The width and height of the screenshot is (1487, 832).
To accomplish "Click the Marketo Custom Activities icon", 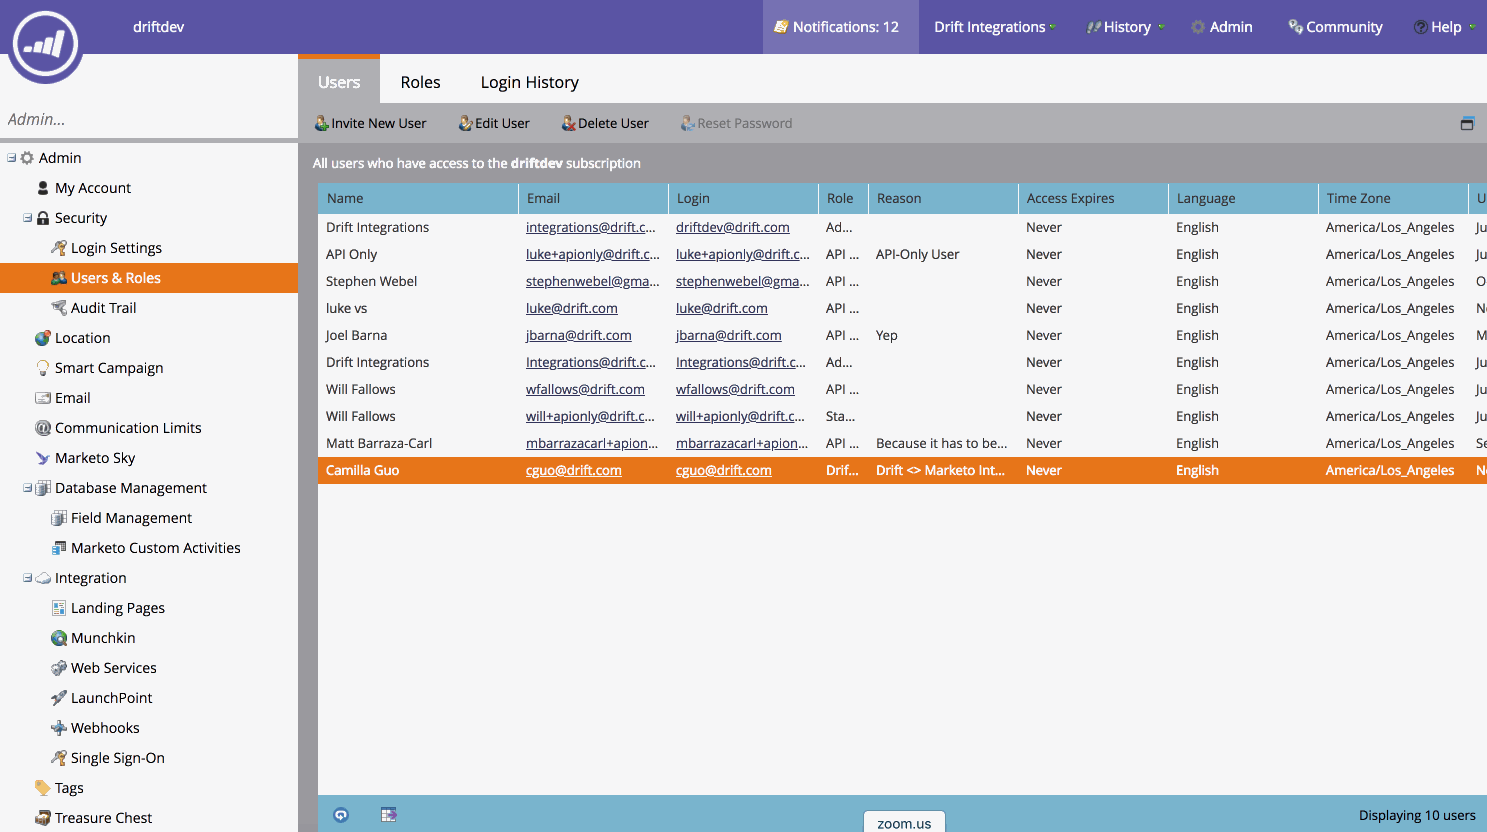I will 59,548.
